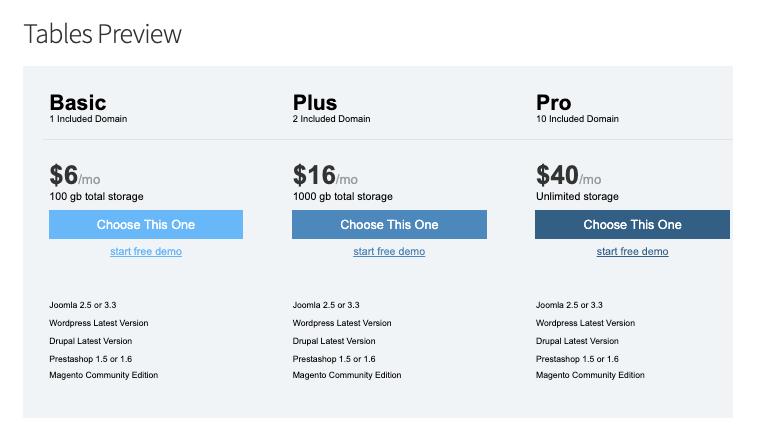This screenshot has height=428, width=760.
Task: Click Magento Community Edition in Pro column
Action: pyautogui.click(x=590, y=375)
